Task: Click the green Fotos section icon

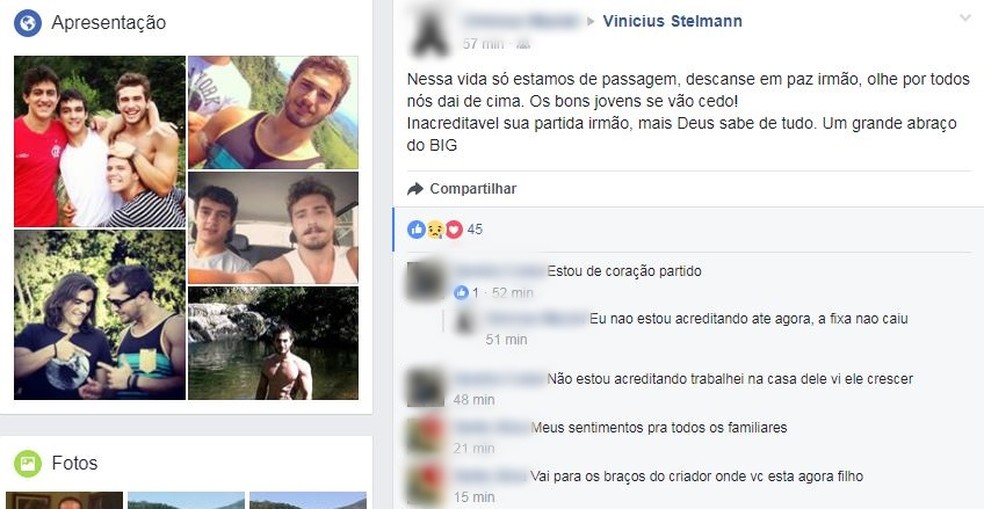Action: pos(28,463)
